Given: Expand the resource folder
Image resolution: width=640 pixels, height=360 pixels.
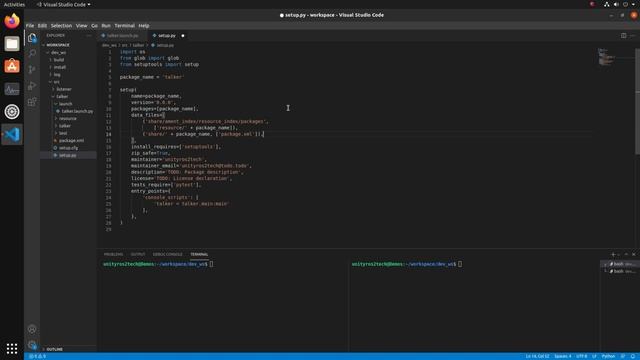Looking at the screenshot, I should 68,119.
